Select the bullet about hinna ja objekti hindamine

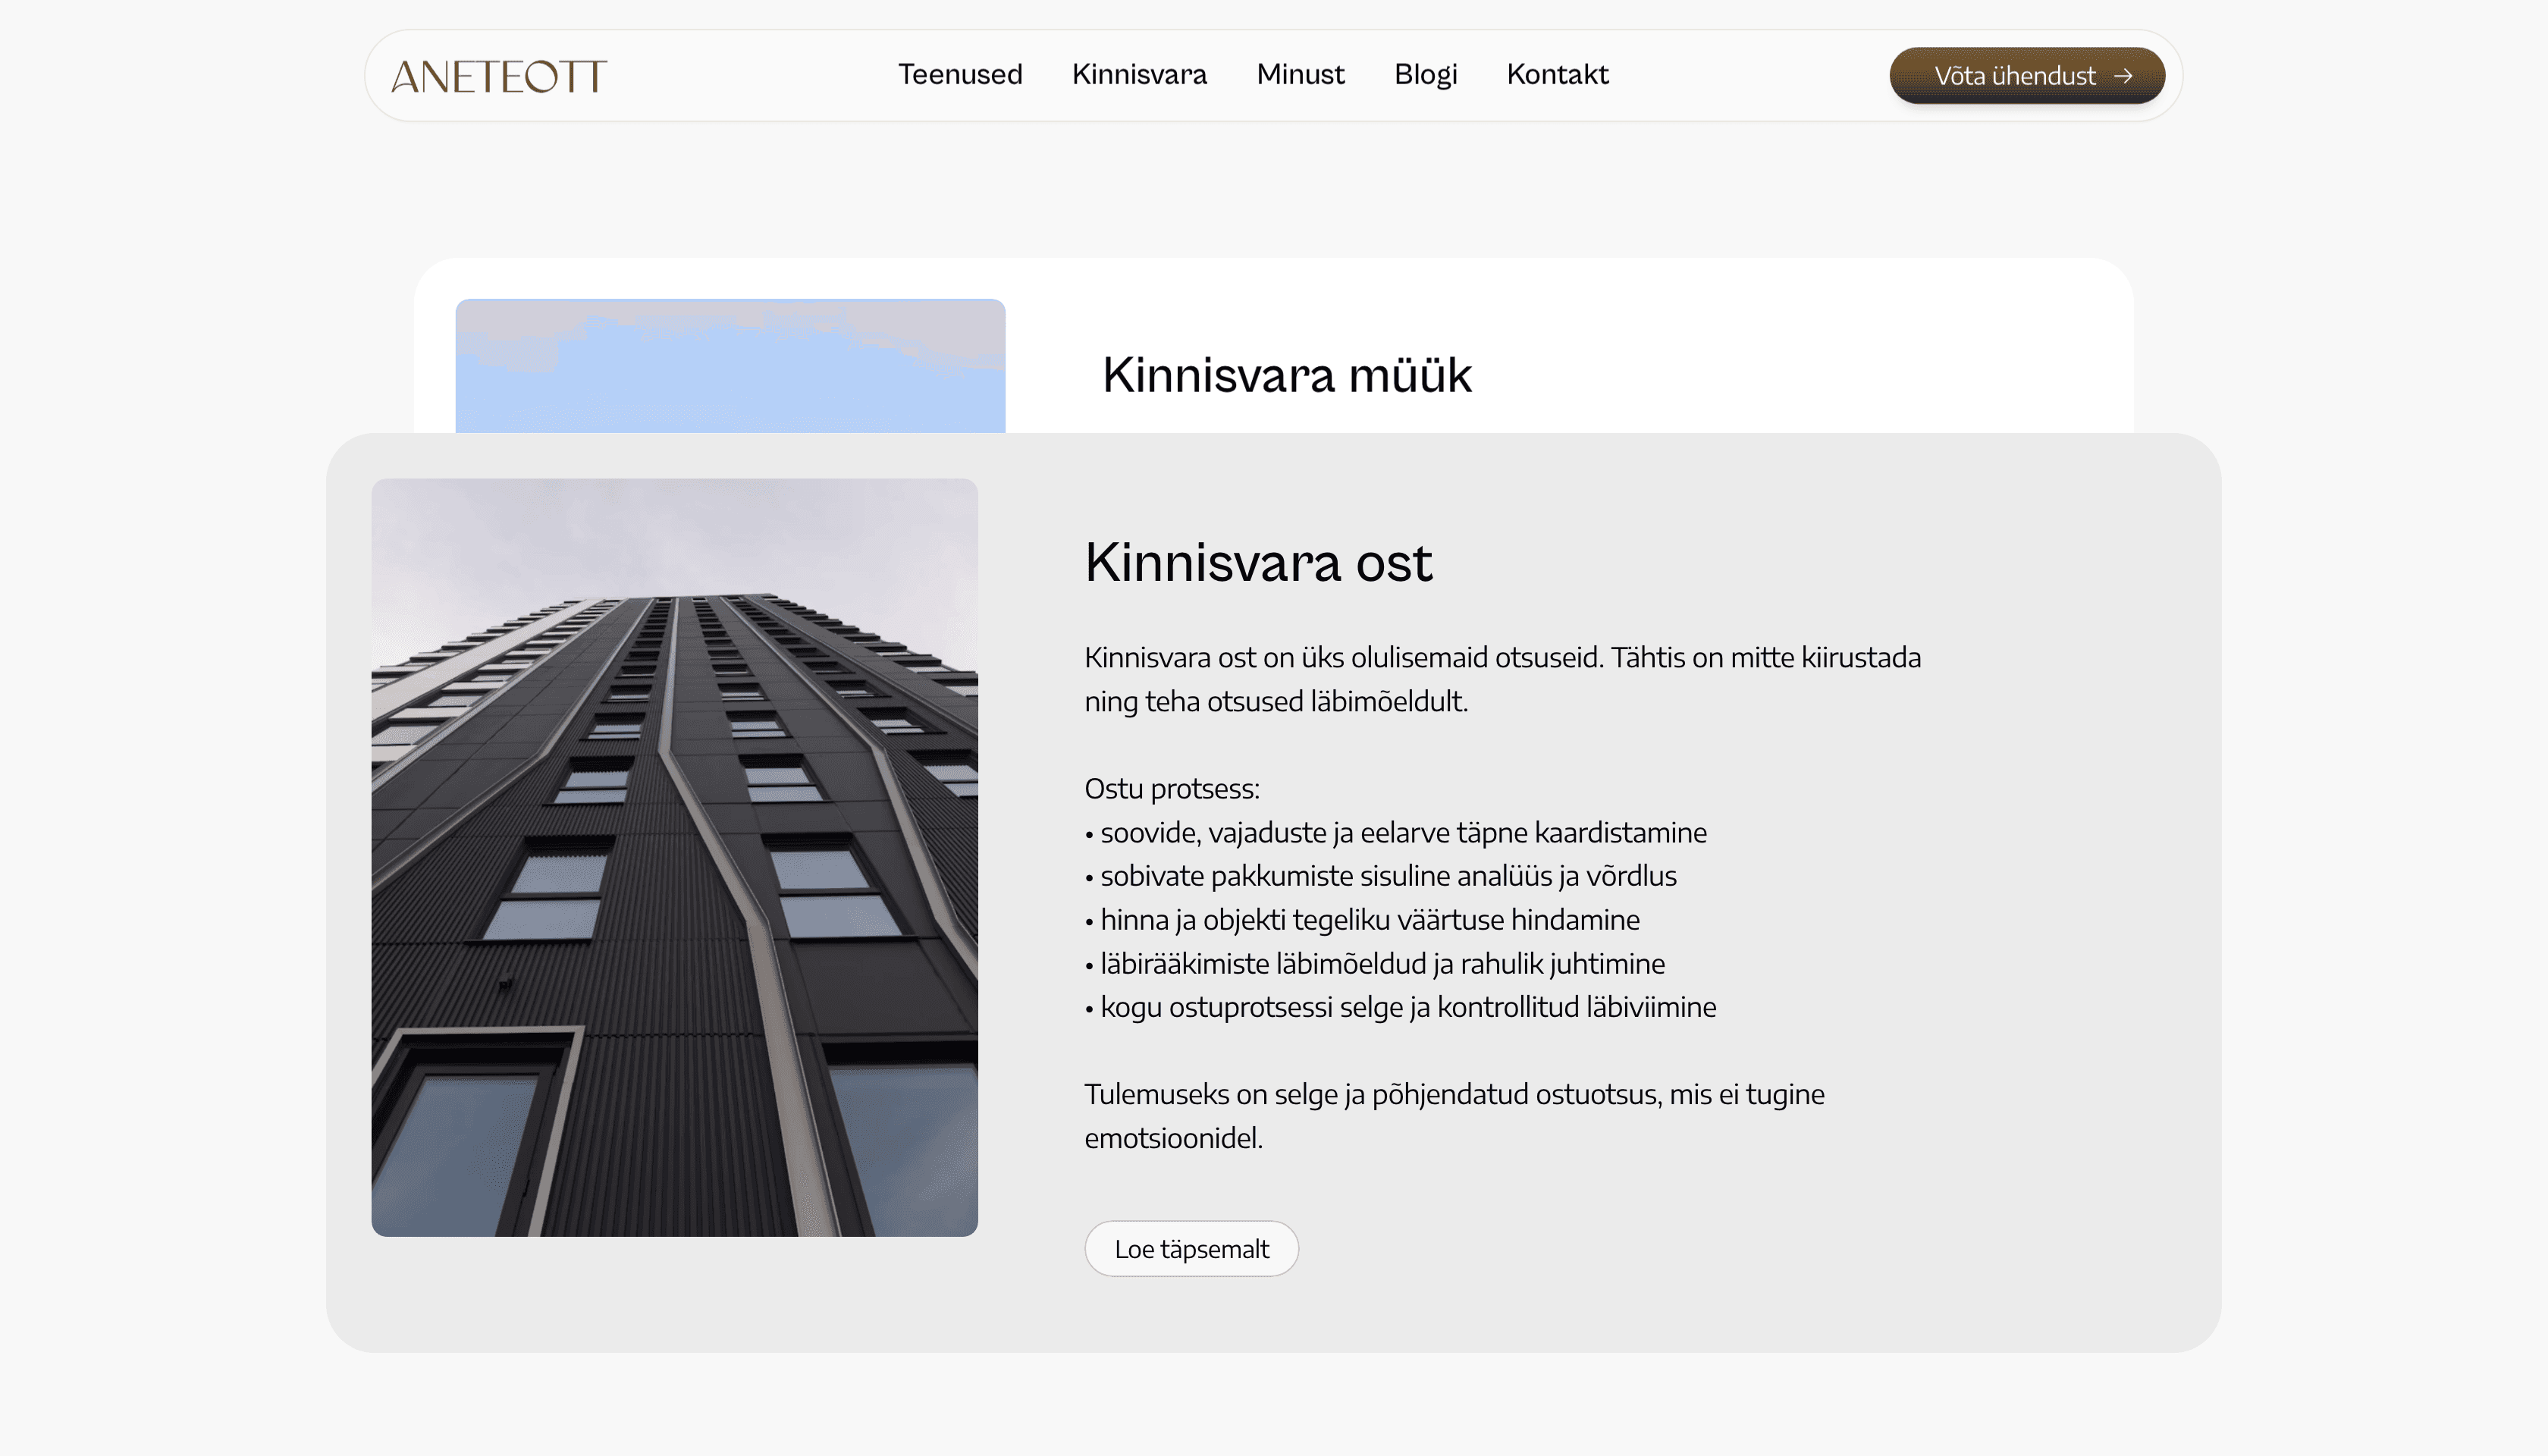coord(1362,919)
